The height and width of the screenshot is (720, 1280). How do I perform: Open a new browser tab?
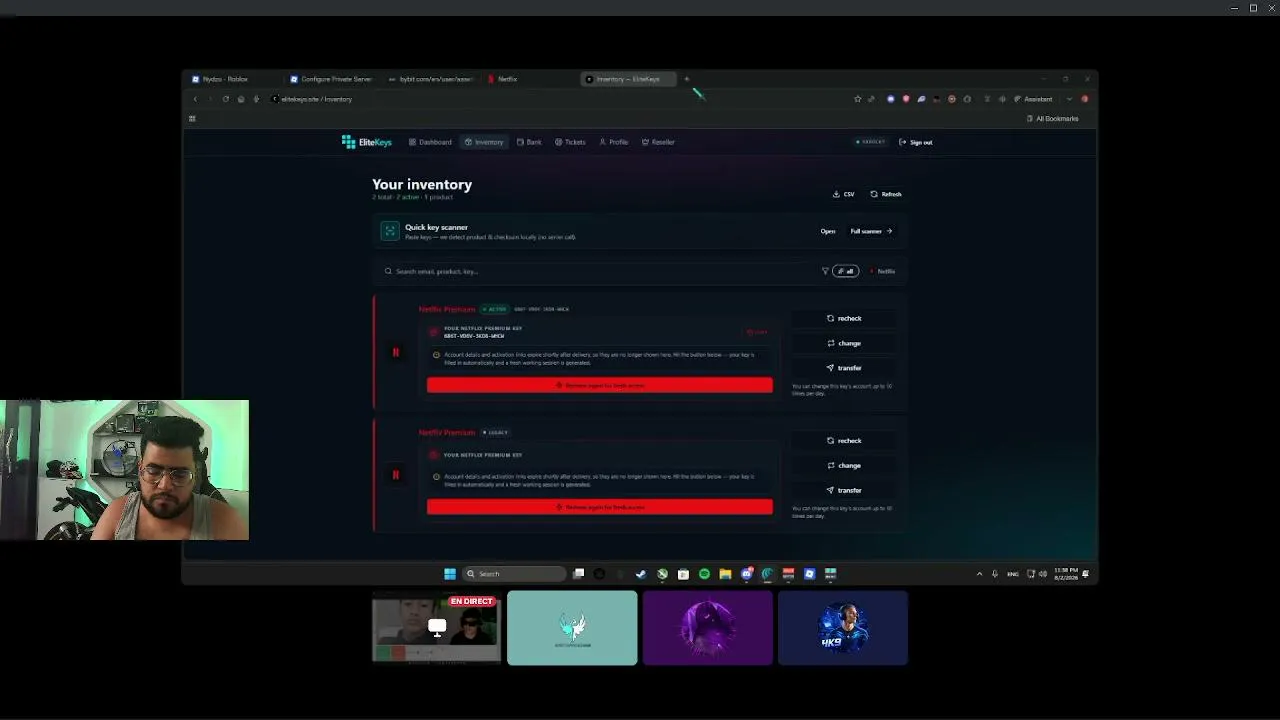687,79
